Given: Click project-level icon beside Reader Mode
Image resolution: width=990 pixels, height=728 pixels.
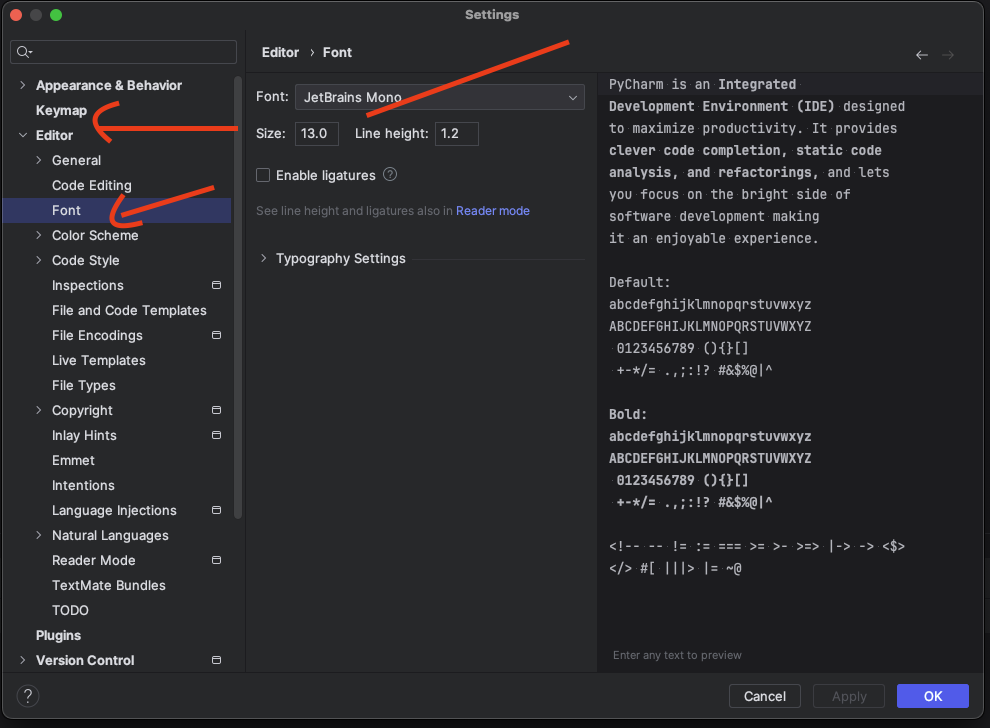Looking at the screenshot, I should (x=216, y=561).
